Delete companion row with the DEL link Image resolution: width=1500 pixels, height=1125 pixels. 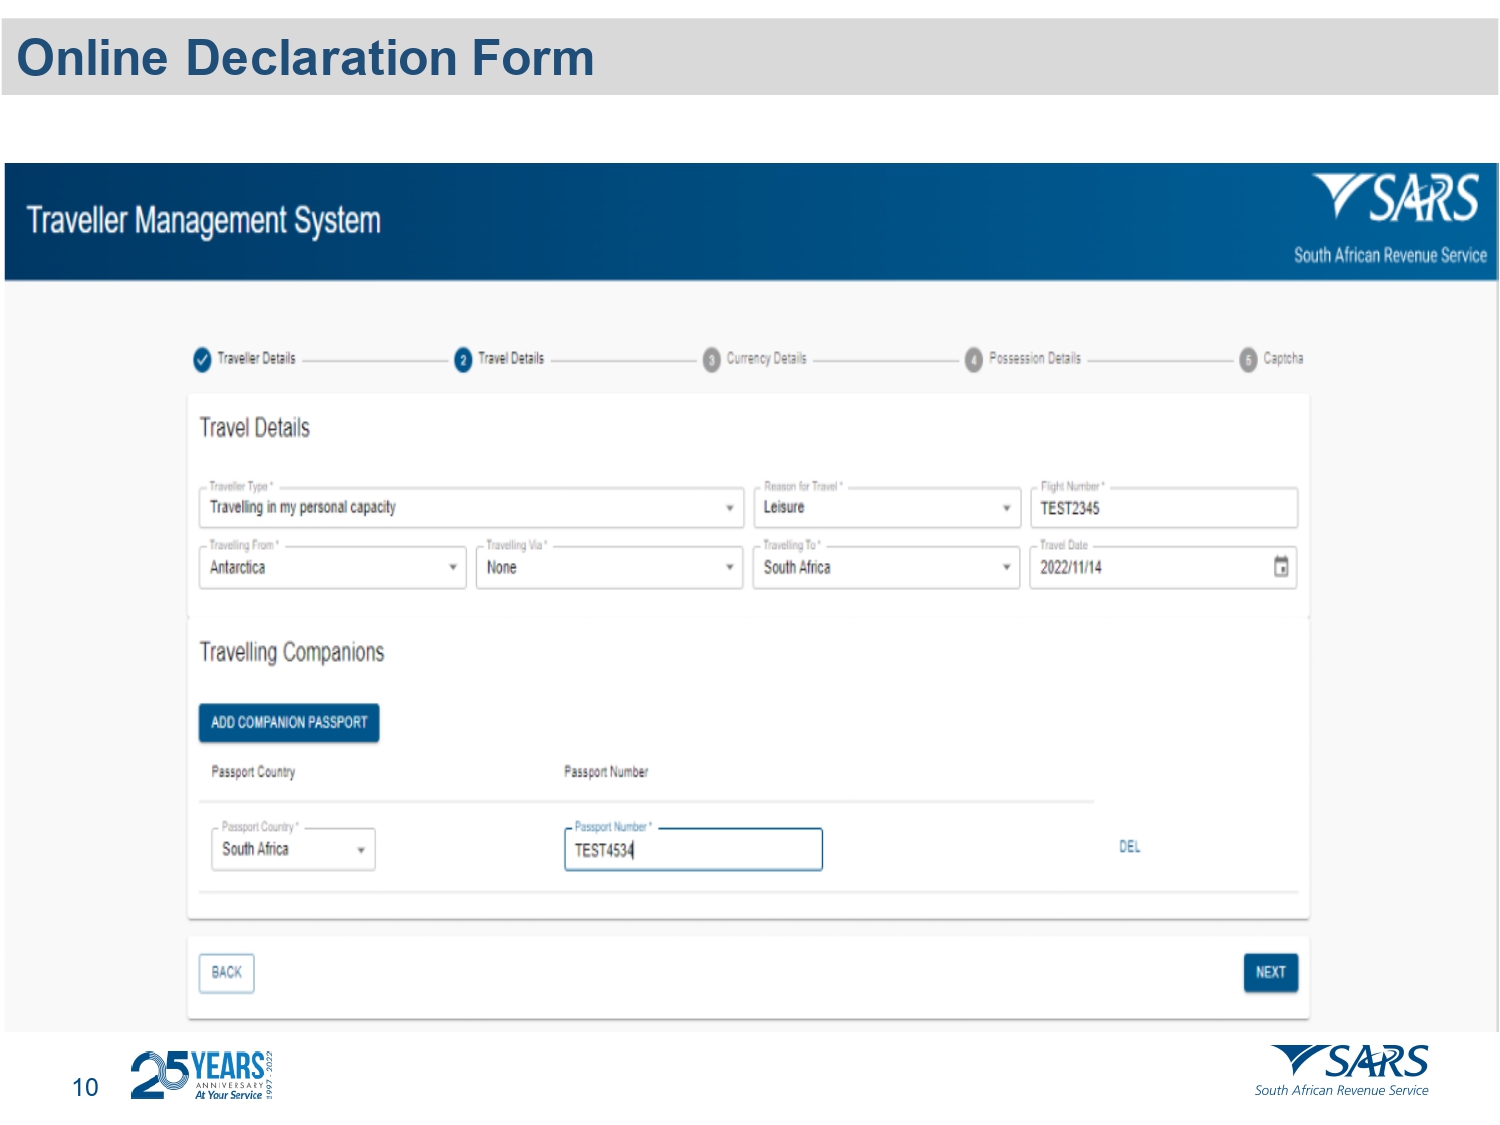point(1129,847)
